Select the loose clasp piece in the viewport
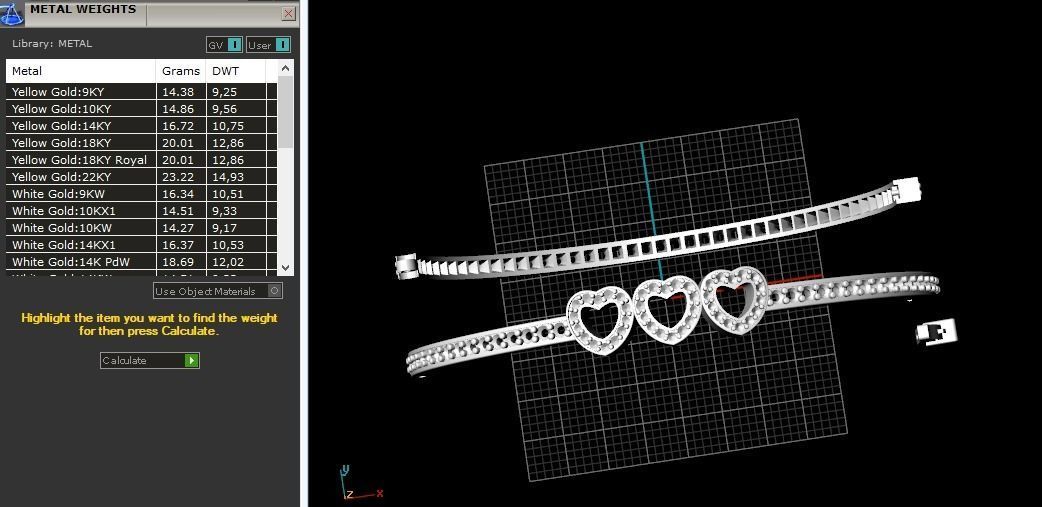This screenshot has width=1042, height=507. pos(936,332)
